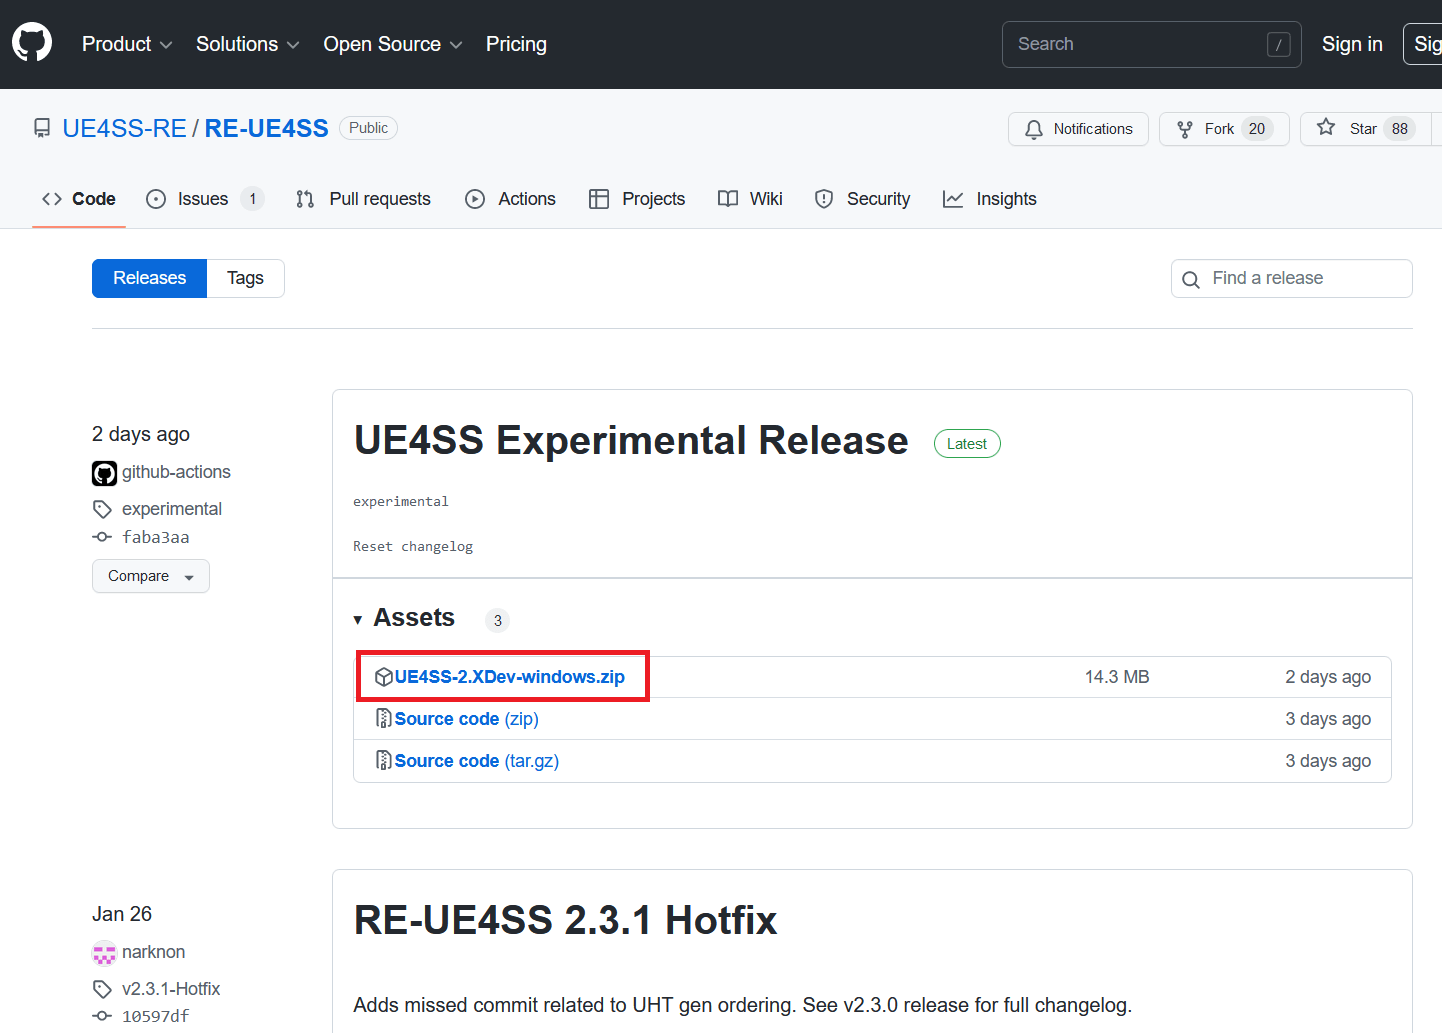The width and height of the screenshot is (1442, 1033).
Task: Download Source code (zip)
Action: coord(467,719)
